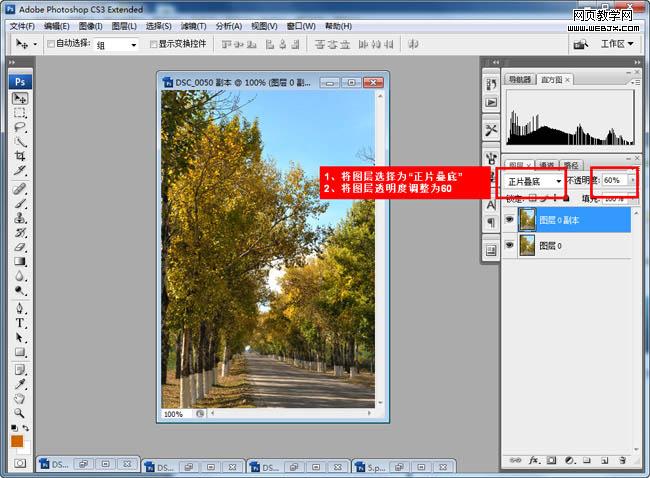Screen dimensions: 650x478
Task: Open the 滤镜(T) menu
Action: click(x=194, y=26)
